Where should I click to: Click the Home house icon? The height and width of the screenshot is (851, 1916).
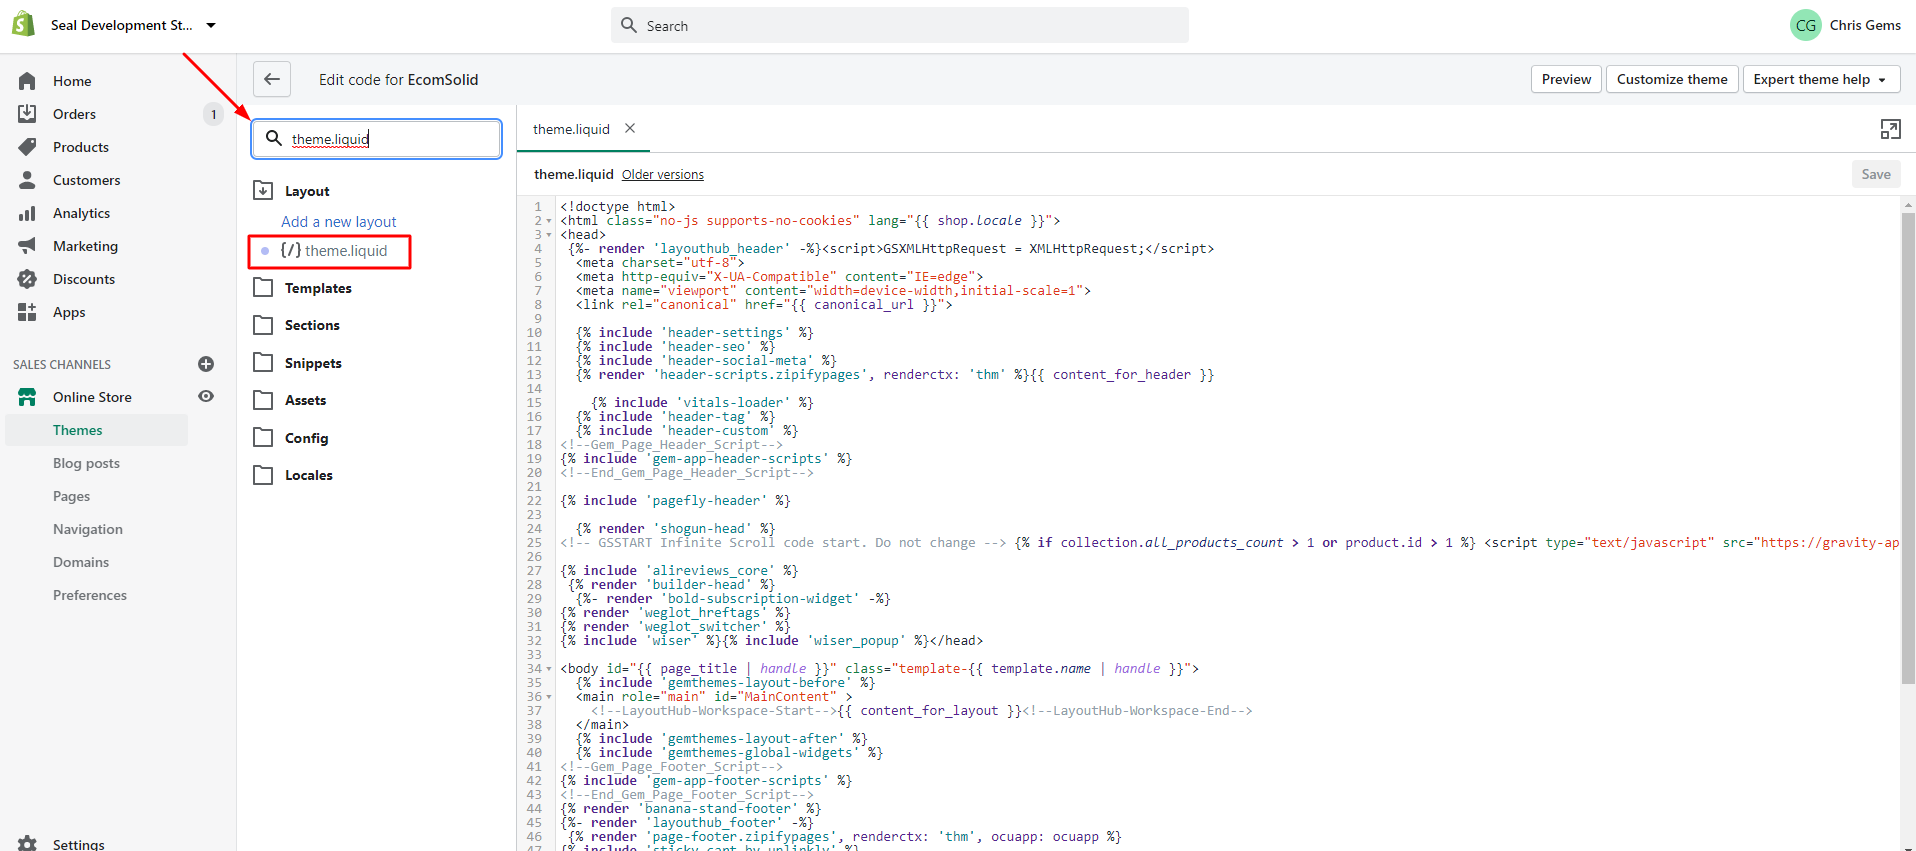[x=27, y=81]
